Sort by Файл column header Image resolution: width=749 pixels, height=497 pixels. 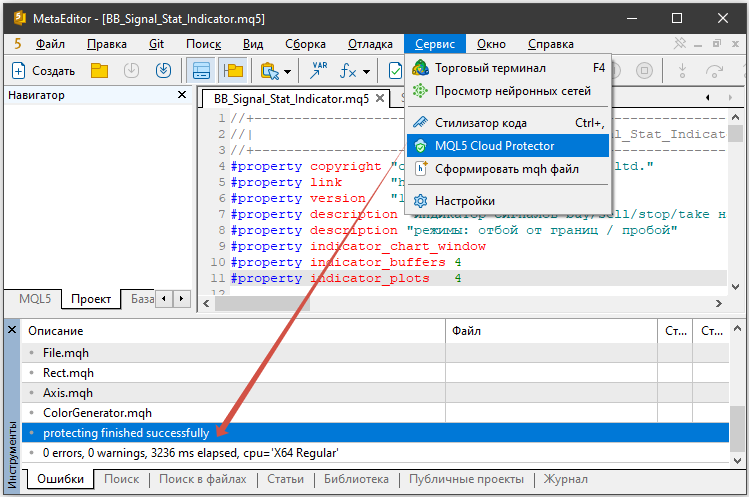coord(552,331)
